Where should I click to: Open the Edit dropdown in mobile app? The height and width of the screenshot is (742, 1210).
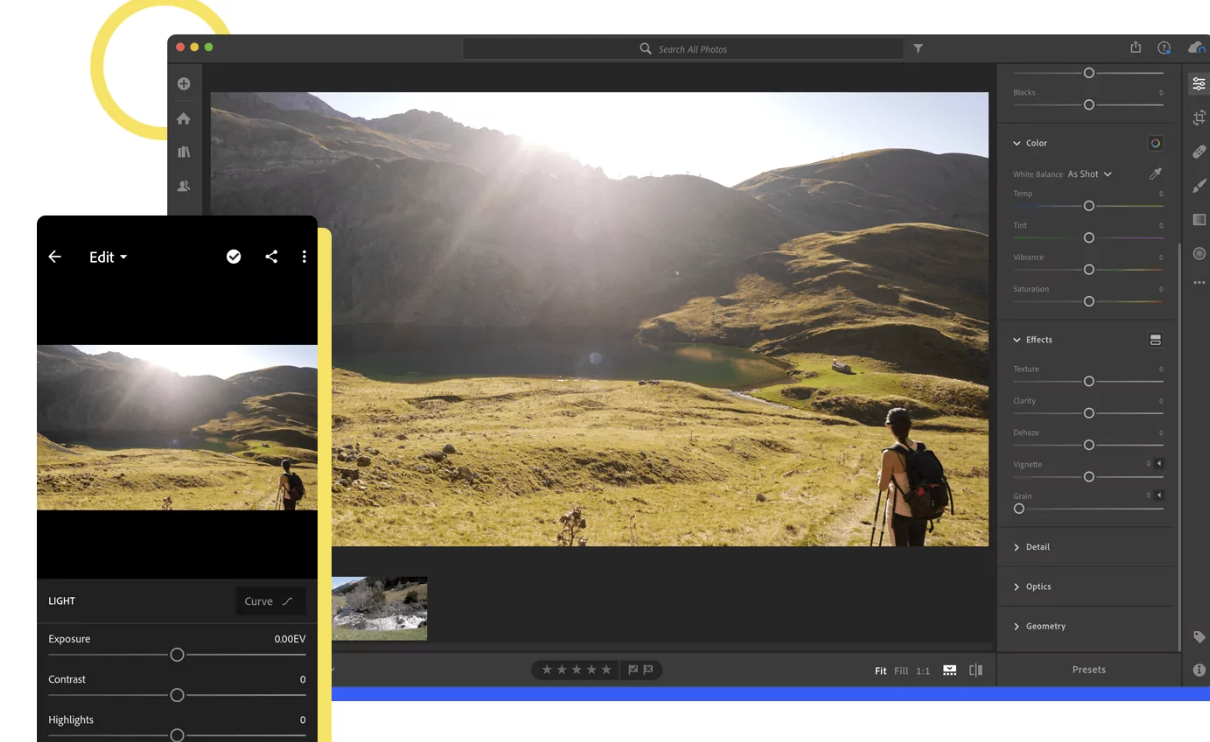108,257
